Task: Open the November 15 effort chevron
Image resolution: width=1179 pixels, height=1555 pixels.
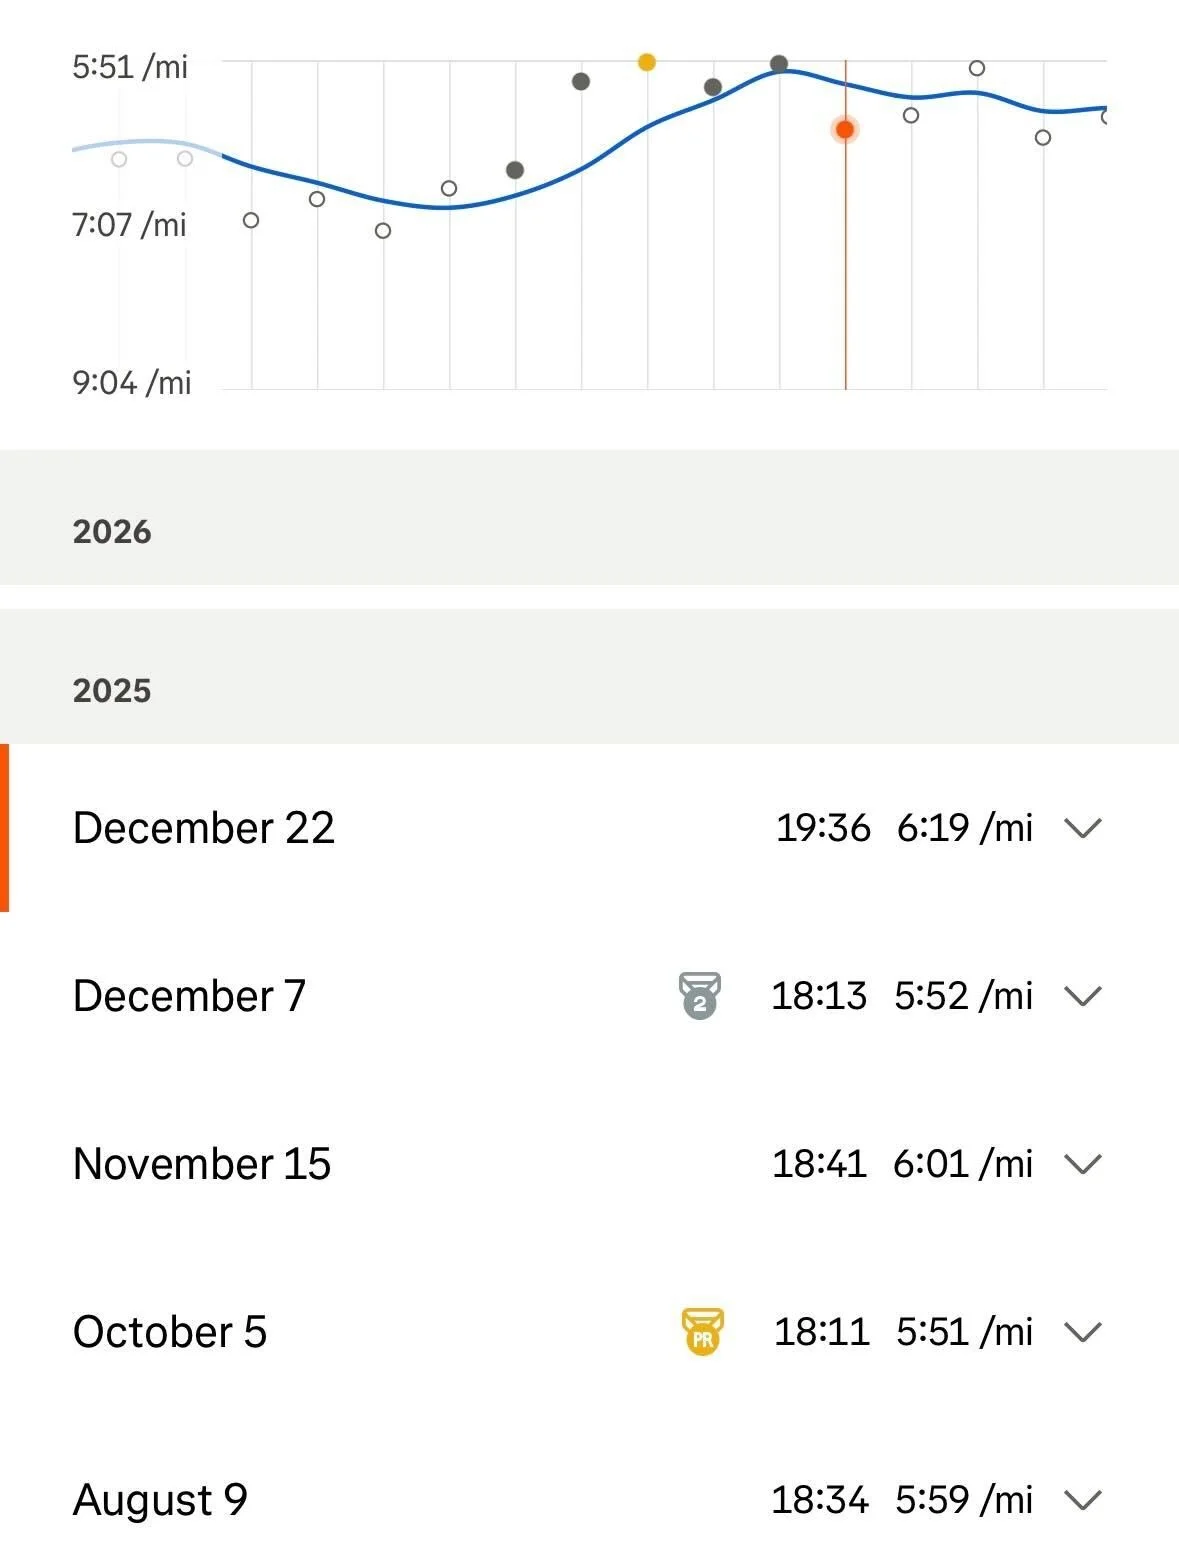Action: [1082, 1164]
